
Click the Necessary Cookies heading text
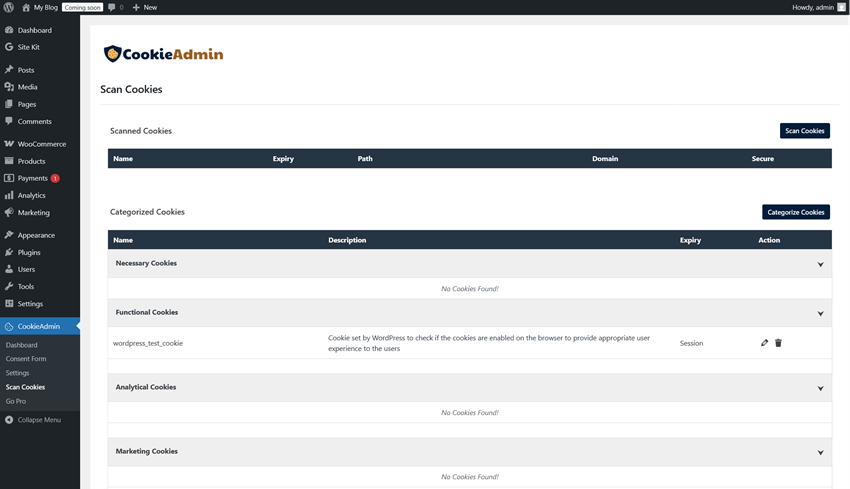tap(146, 263)
